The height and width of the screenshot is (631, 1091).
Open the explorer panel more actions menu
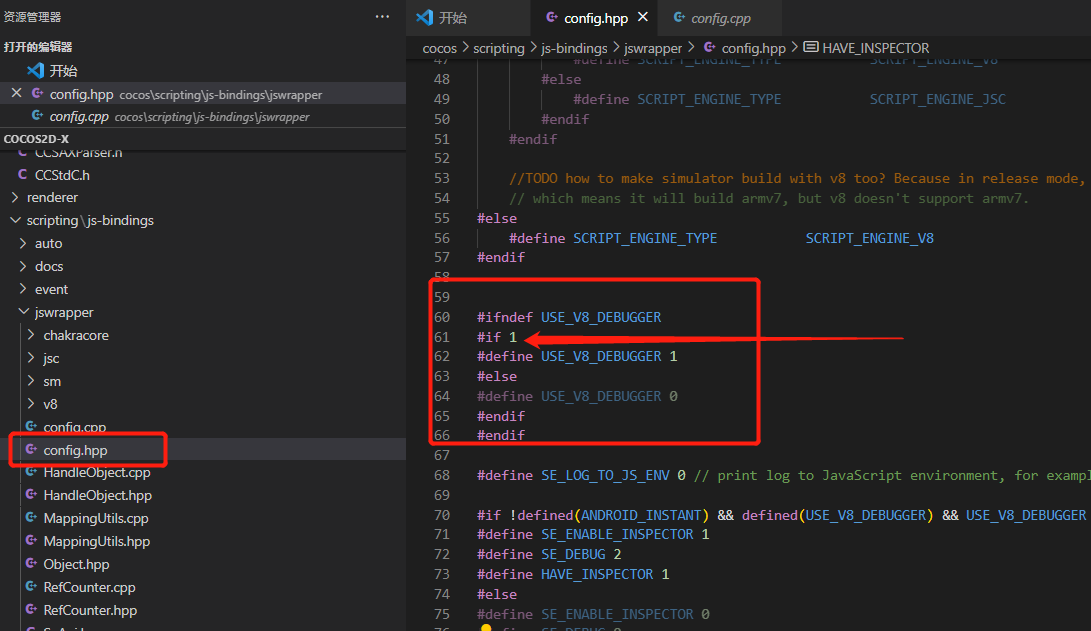(382, 17)
